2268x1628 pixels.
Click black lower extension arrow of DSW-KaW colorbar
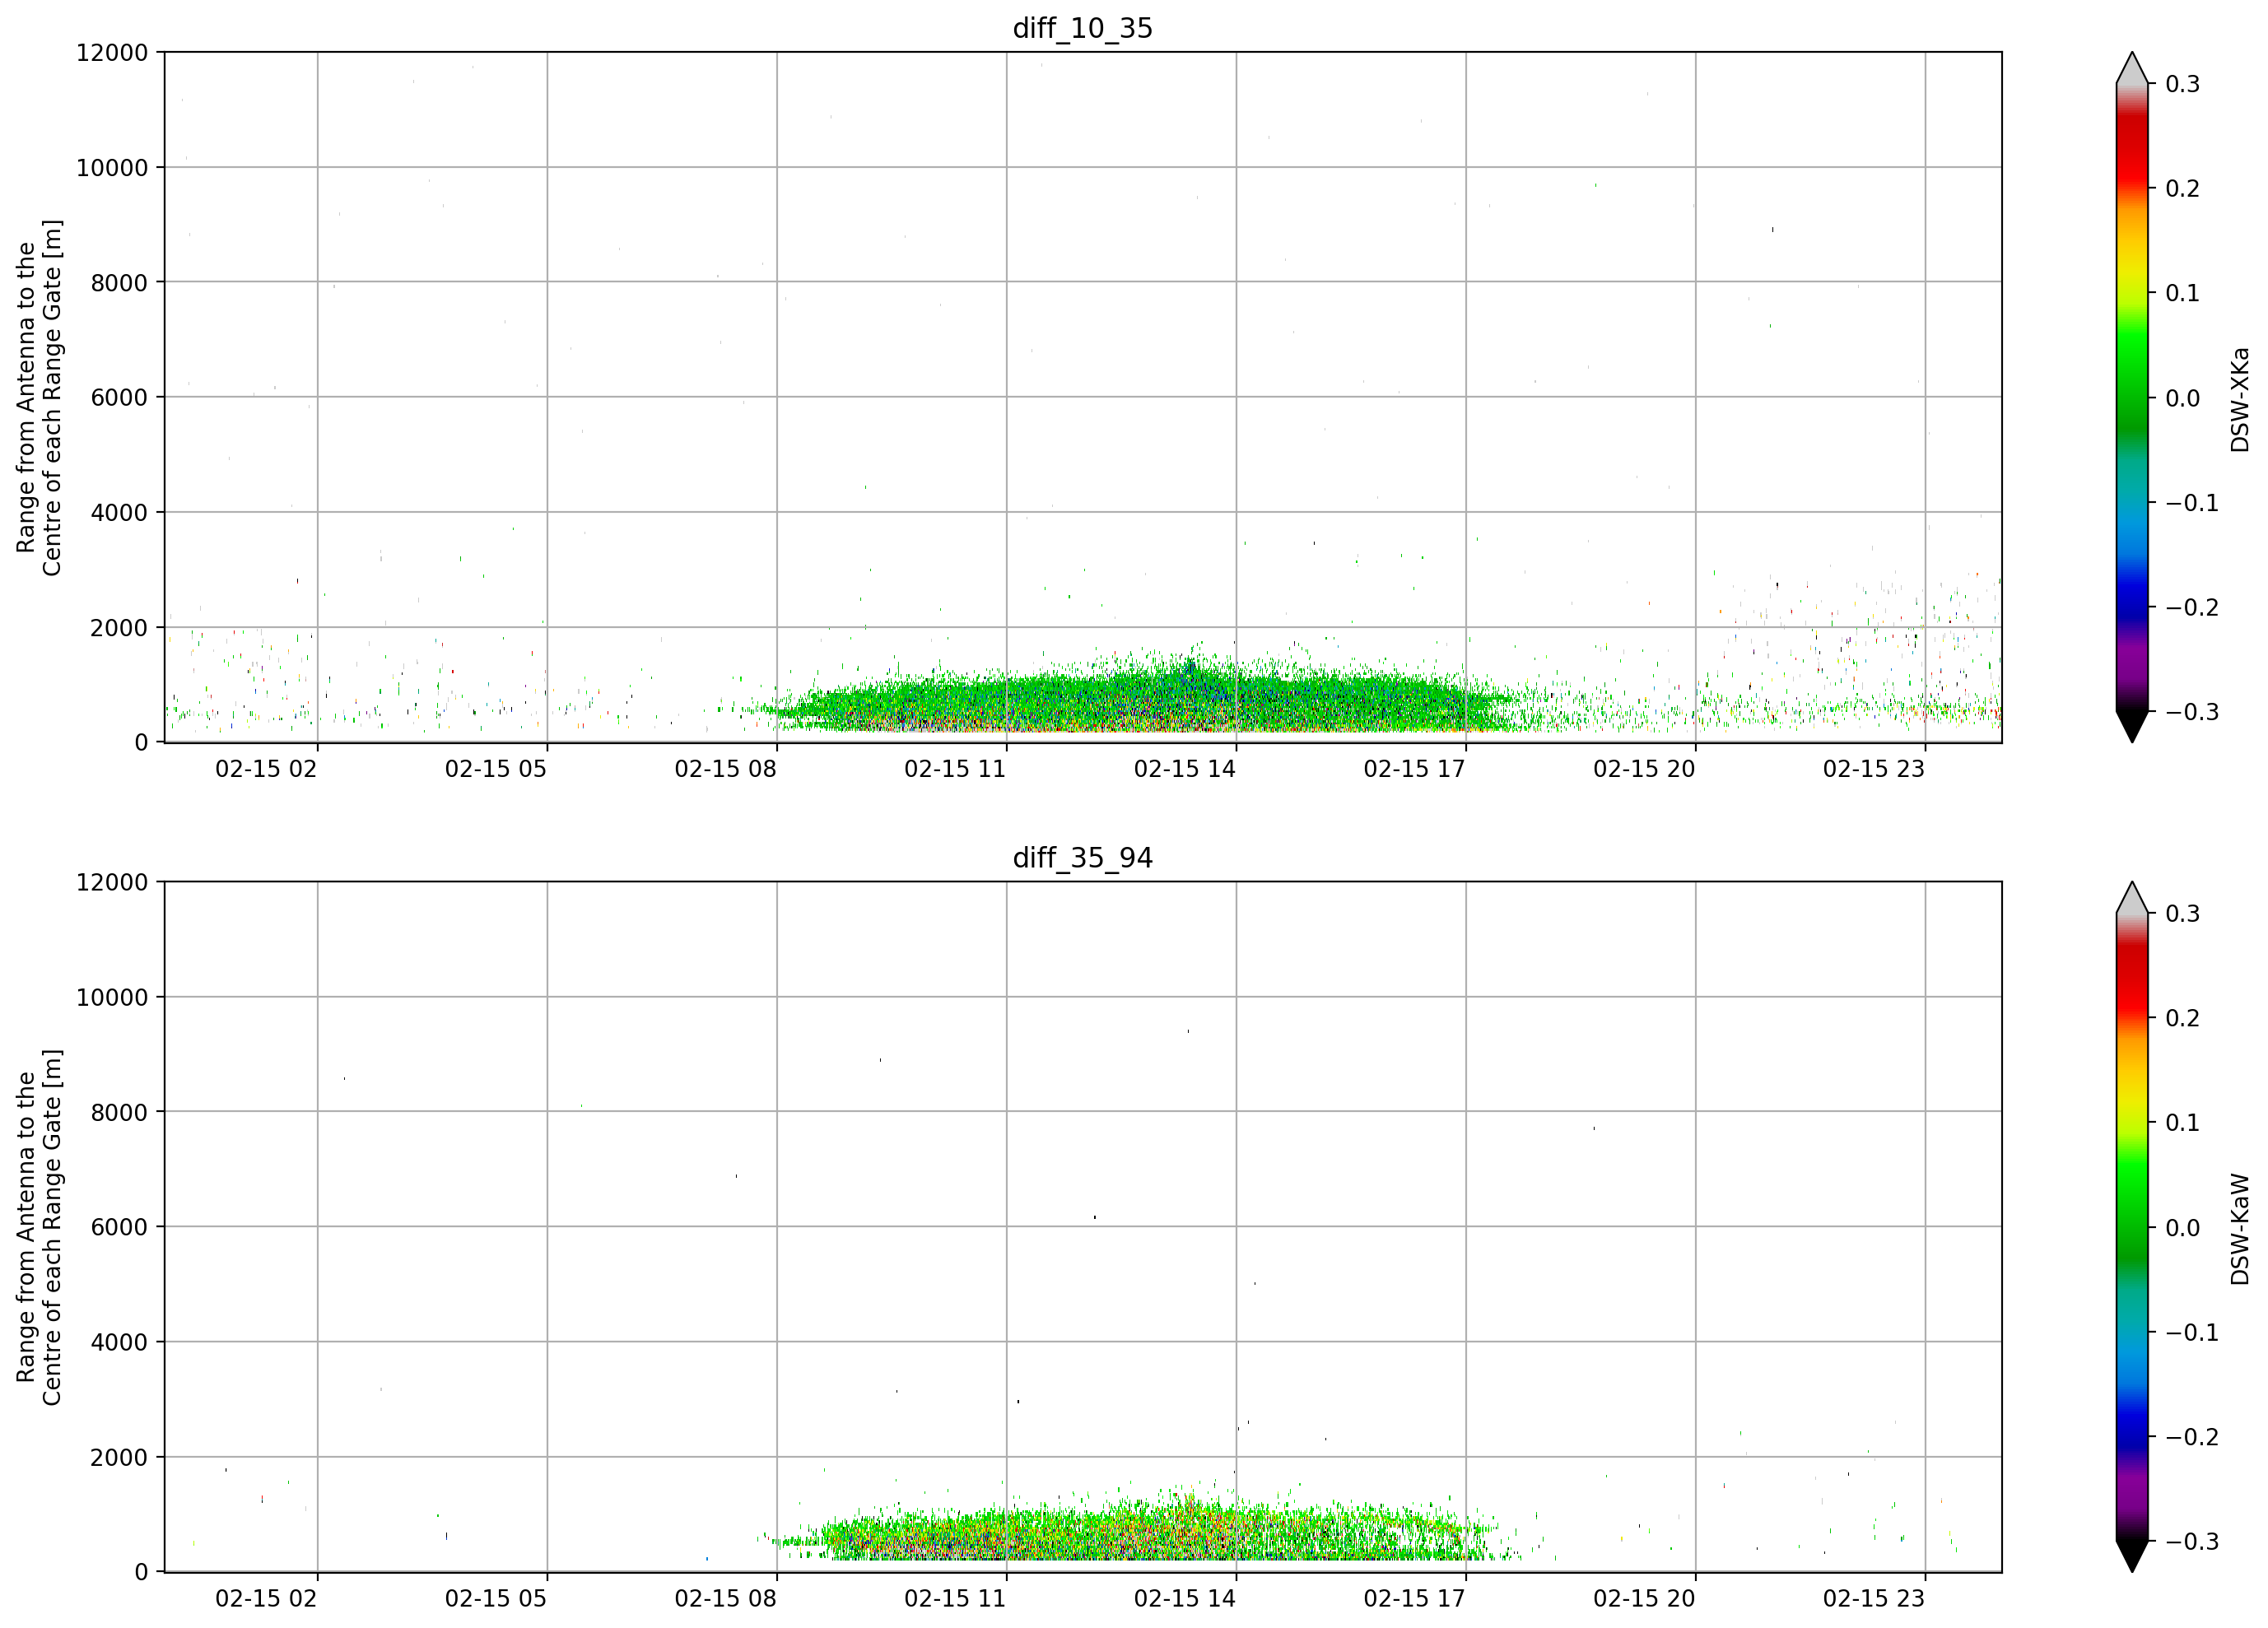[x=2132, y=1556]
